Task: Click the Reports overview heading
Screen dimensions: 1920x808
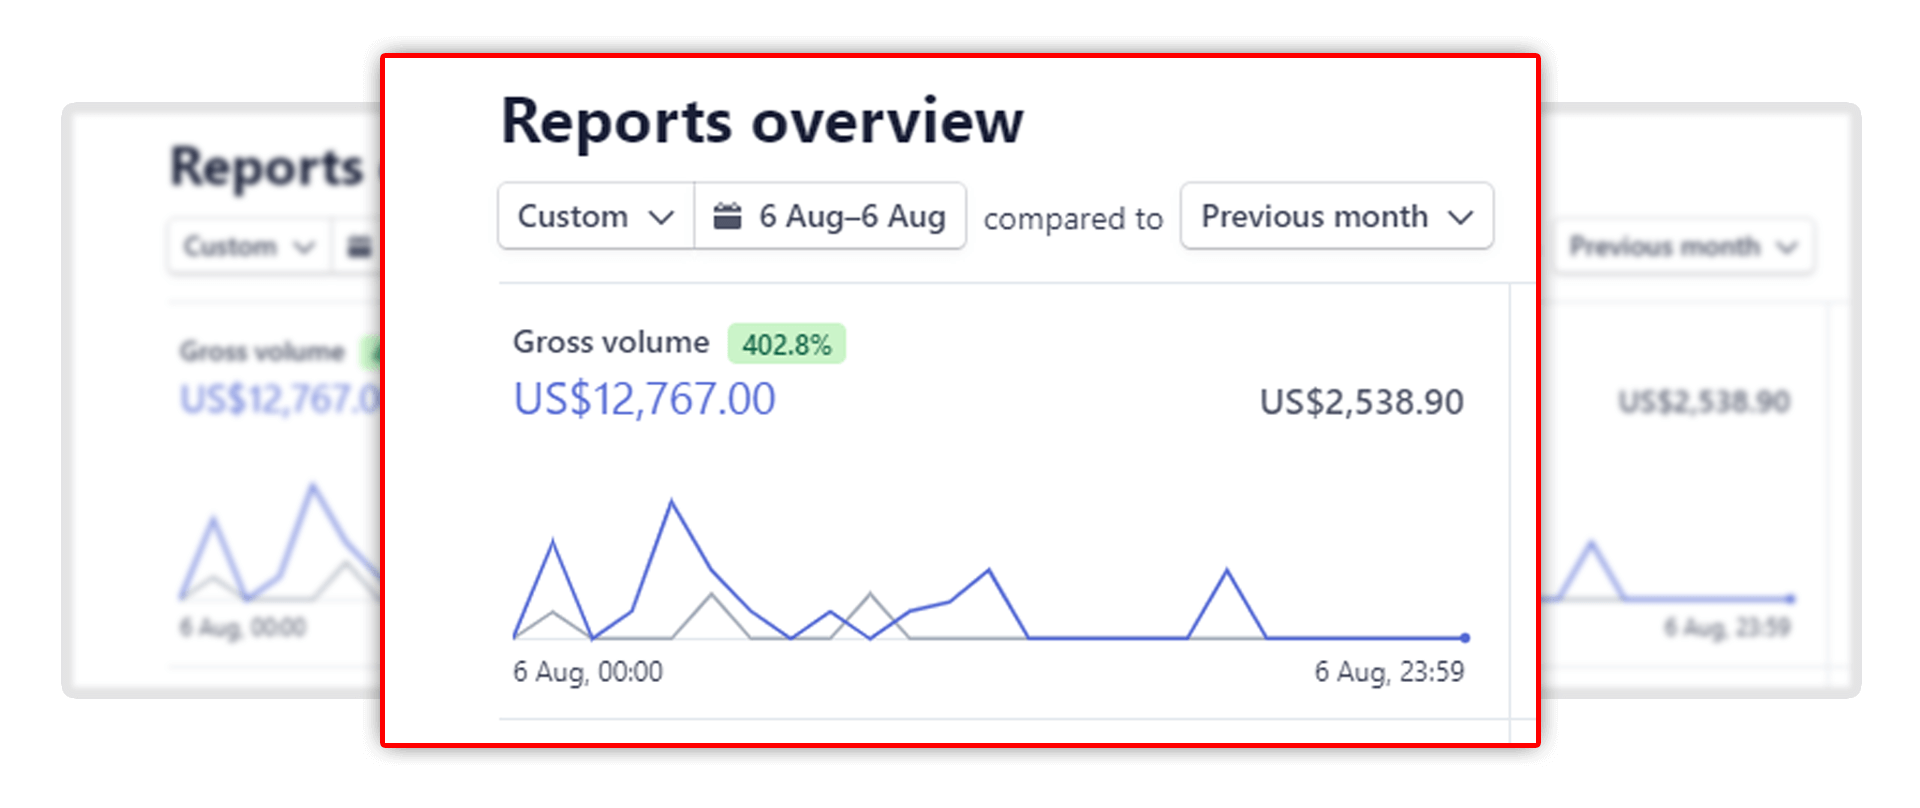Action: tap(762, 121)
